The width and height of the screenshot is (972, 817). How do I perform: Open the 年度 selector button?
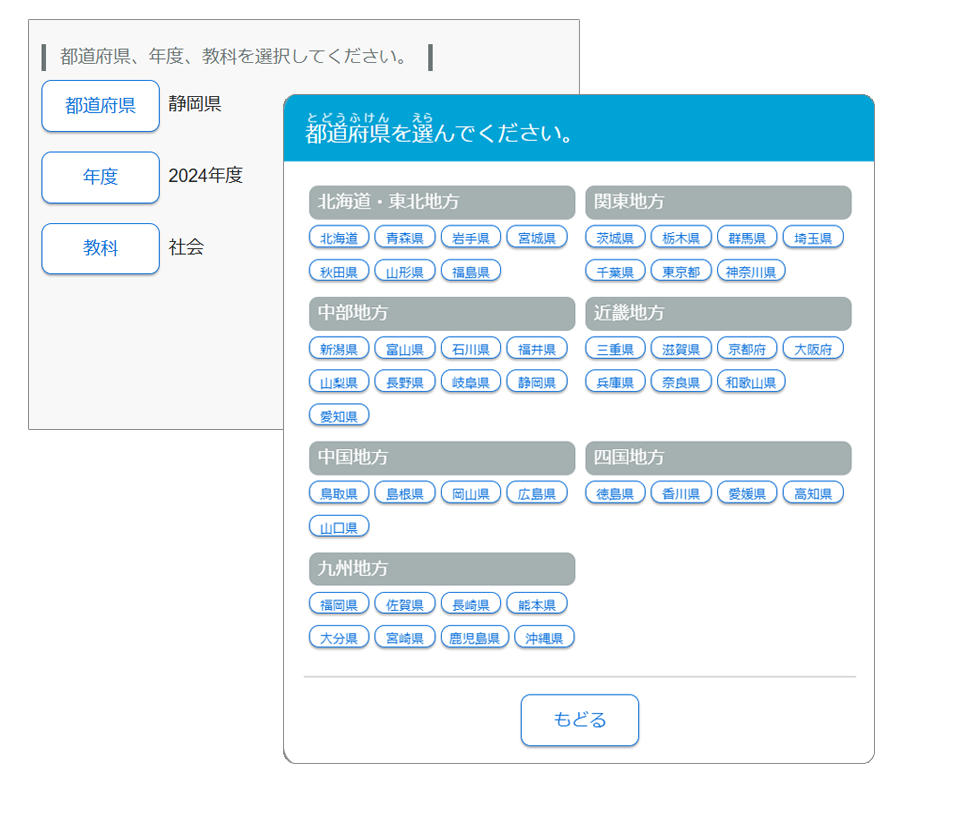pos(100,177)
